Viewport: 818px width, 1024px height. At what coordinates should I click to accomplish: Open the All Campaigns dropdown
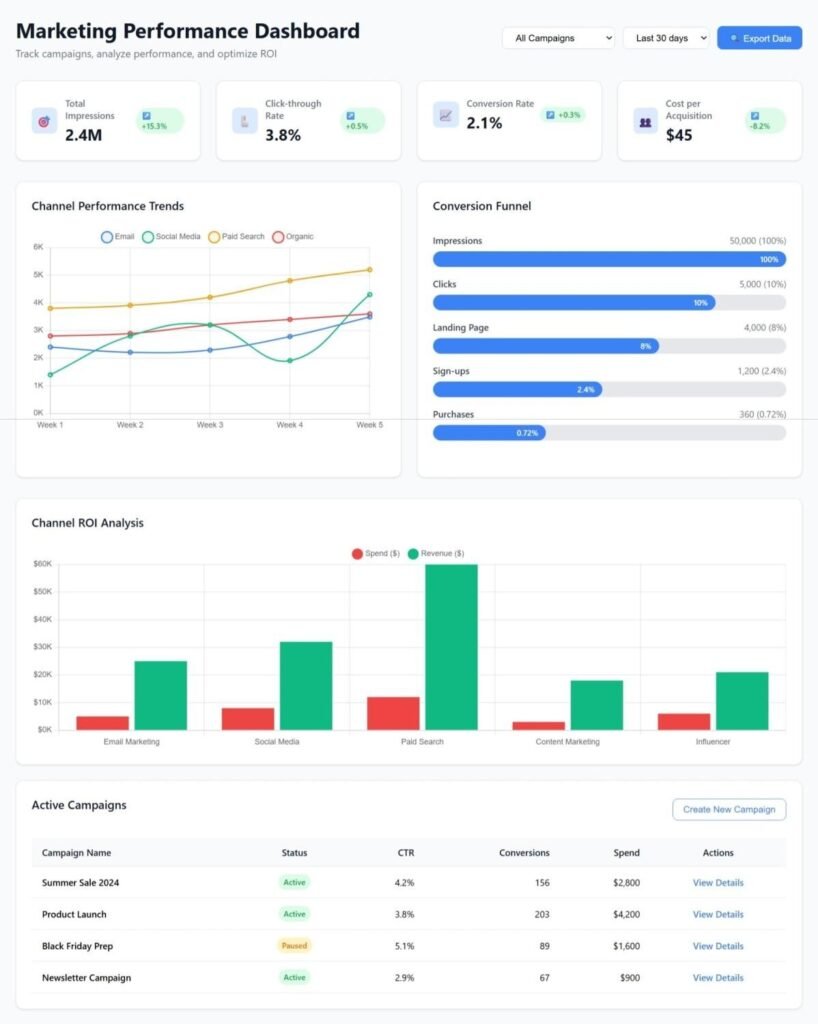(x=559, y=38)
